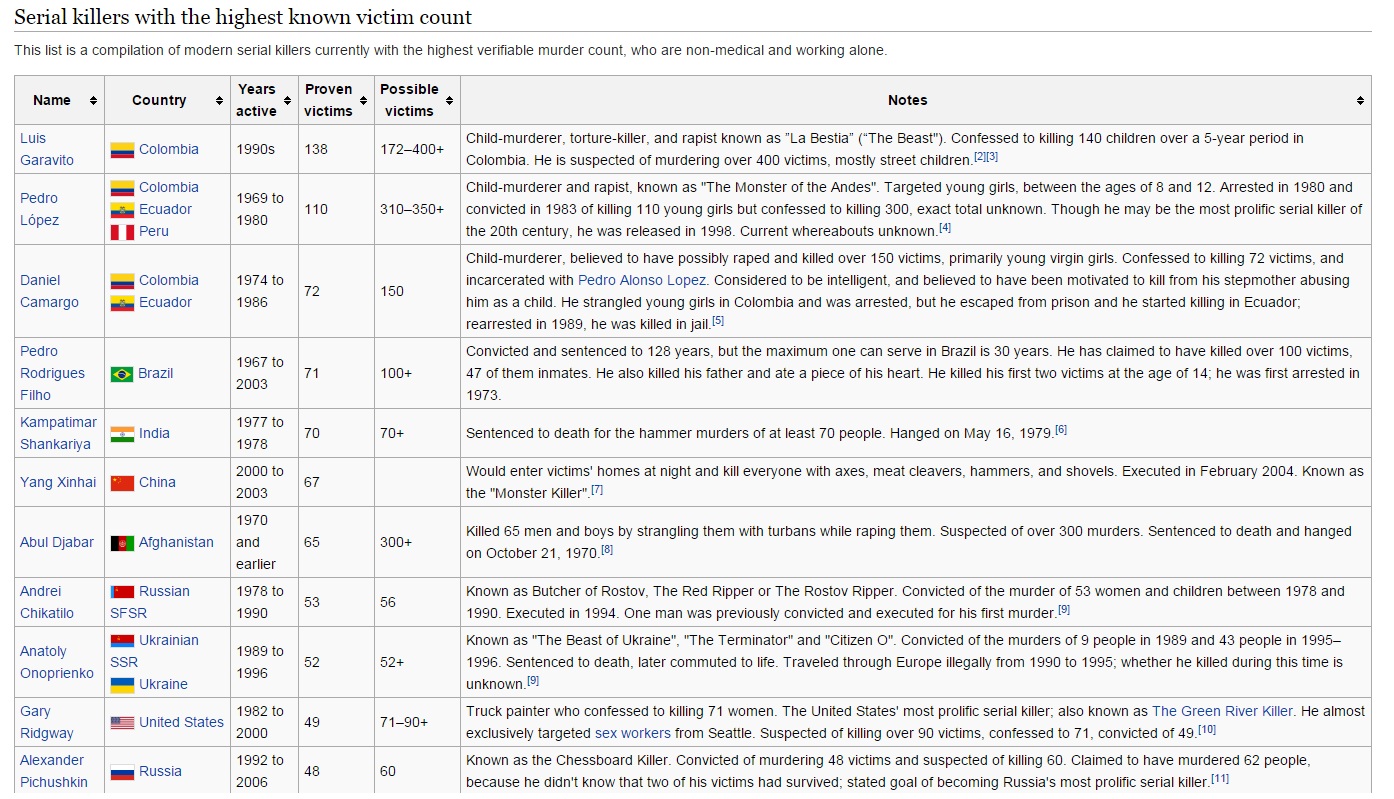1394x799 pixels.
Task: Select the "71–90+" possible victims cell
Action: tap(417, 722)
